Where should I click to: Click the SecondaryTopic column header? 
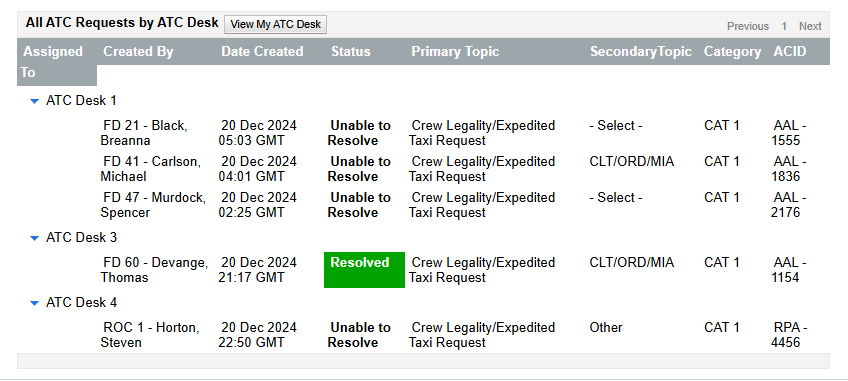(641, 51)
